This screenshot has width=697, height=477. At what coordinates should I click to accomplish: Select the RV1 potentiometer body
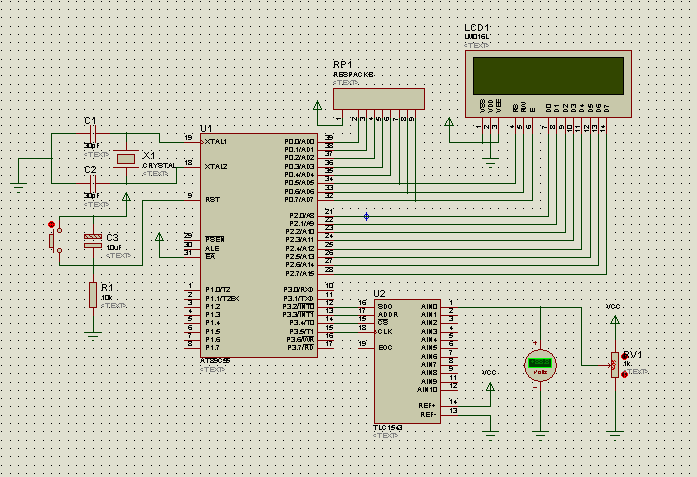pyautogui.click(x=613, y=364)
